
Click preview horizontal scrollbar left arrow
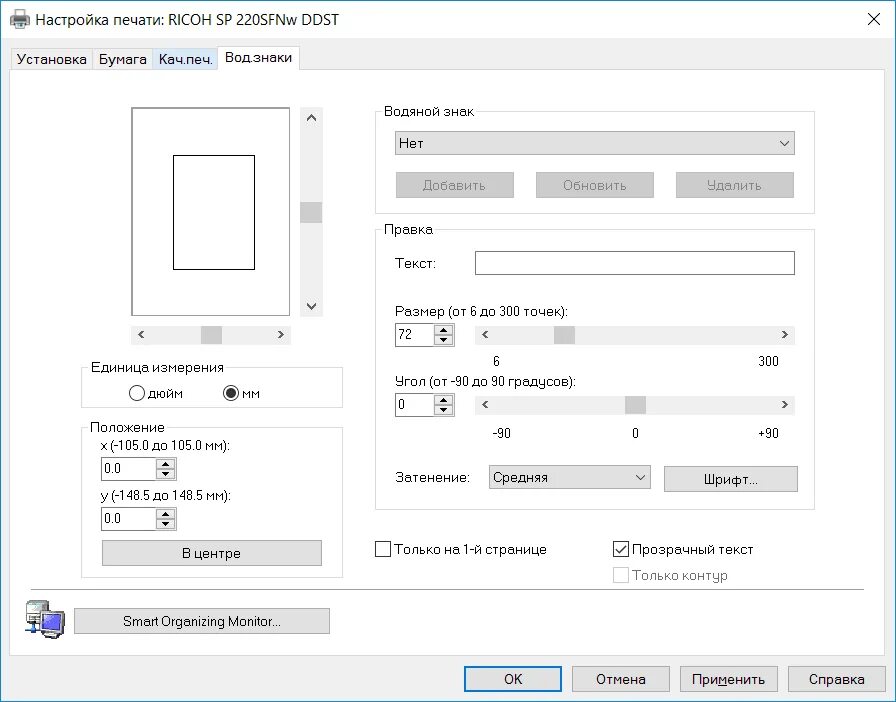pos(141,334)
